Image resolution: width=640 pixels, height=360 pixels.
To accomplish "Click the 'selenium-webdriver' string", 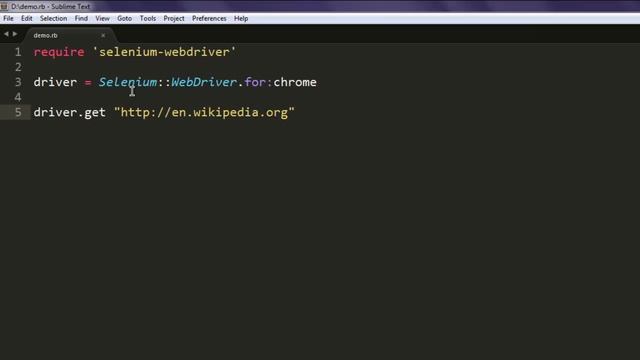I will [x=164, y=52].
